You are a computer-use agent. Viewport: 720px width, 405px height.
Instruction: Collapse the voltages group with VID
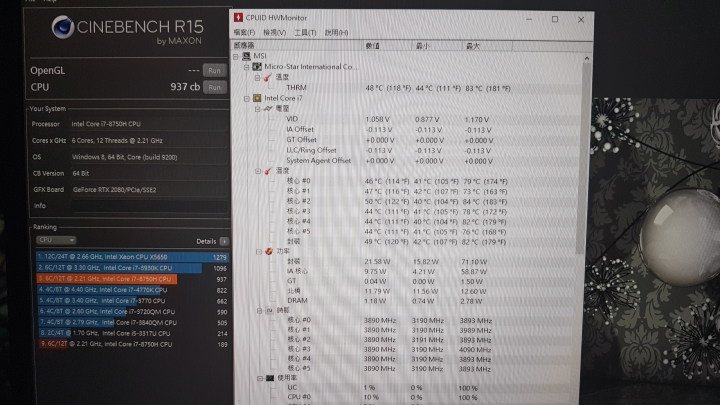pos(258,109)
